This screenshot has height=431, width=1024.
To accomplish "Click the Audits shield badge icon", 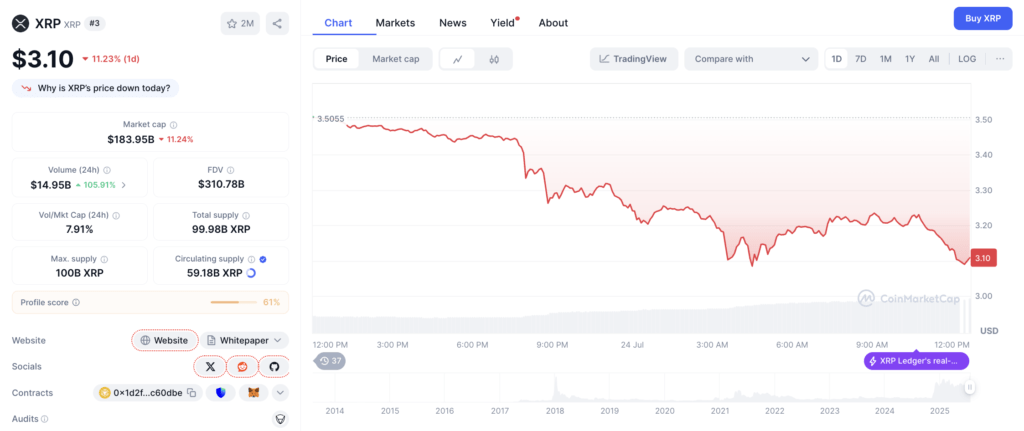I will pos(280,419).
